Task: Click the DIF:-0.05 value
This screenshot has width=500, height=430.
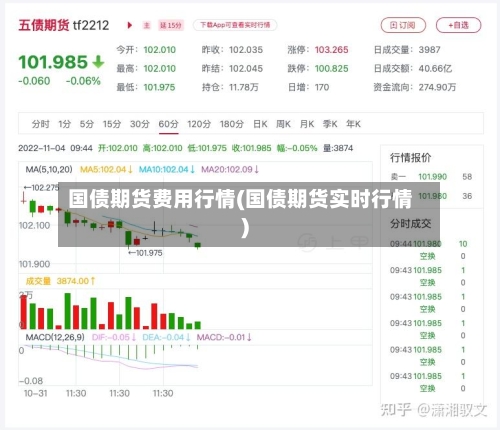Action: tap(114, 337)
